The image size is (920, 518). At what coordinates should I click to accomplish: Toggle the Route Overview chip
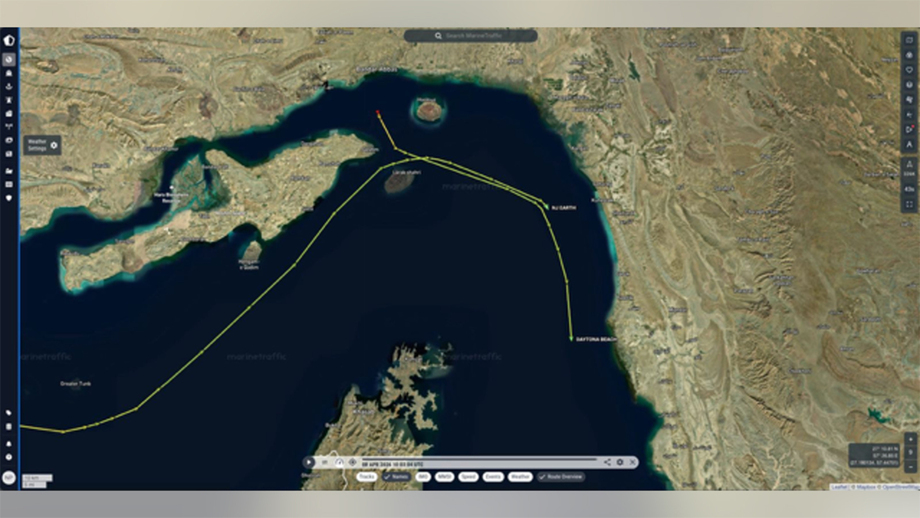point(561,477)
